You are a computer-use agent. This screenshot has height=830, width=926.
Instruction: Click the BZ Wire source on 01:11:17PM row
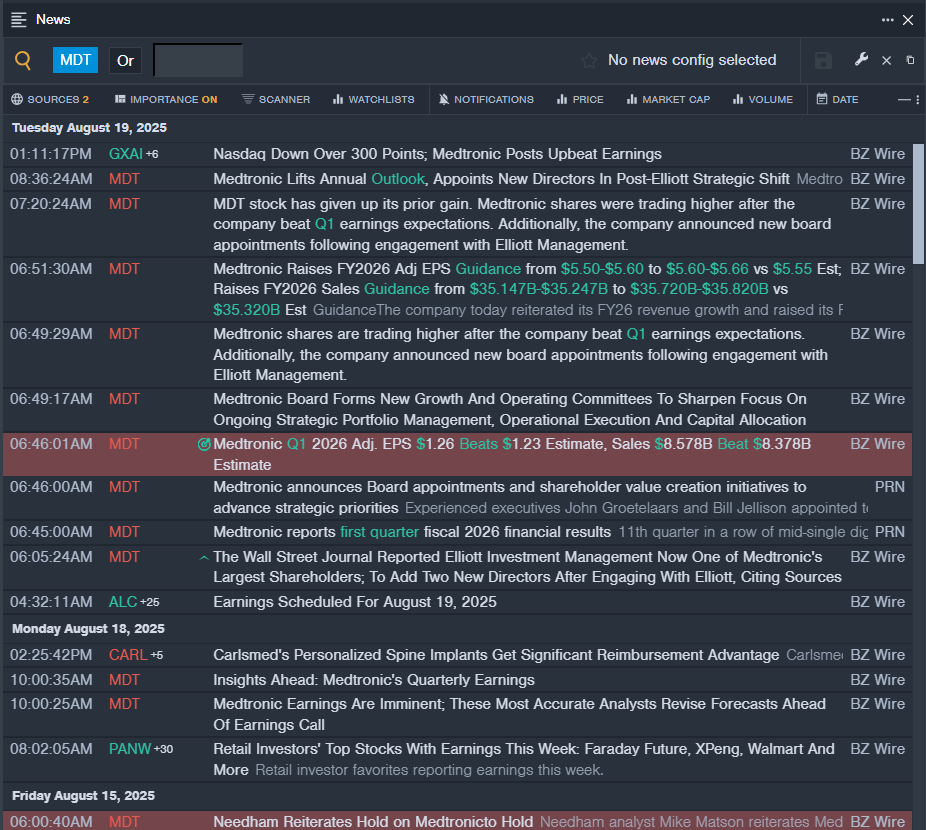[x=878, y=154]
